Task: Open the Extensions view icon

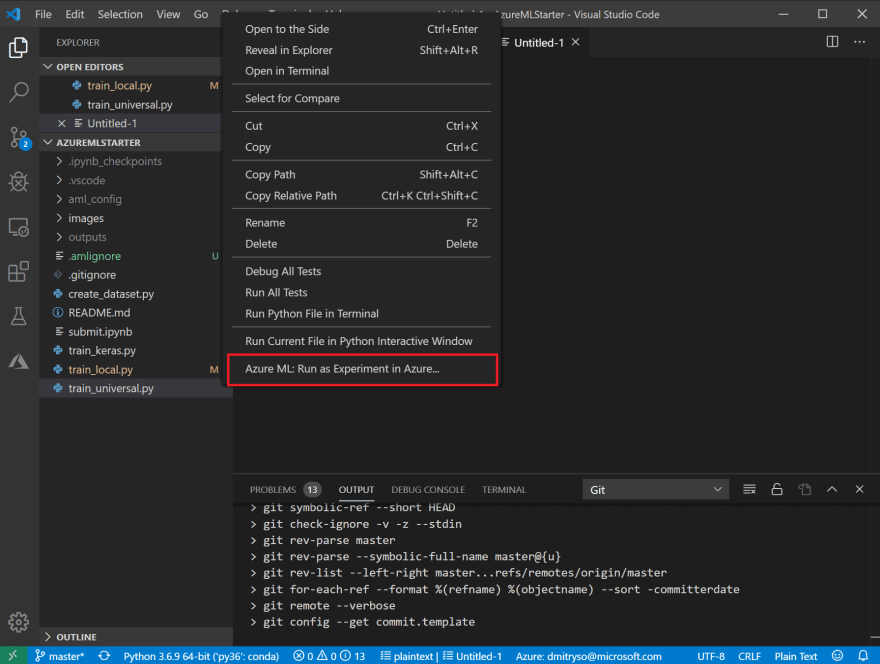Action: 19,272
